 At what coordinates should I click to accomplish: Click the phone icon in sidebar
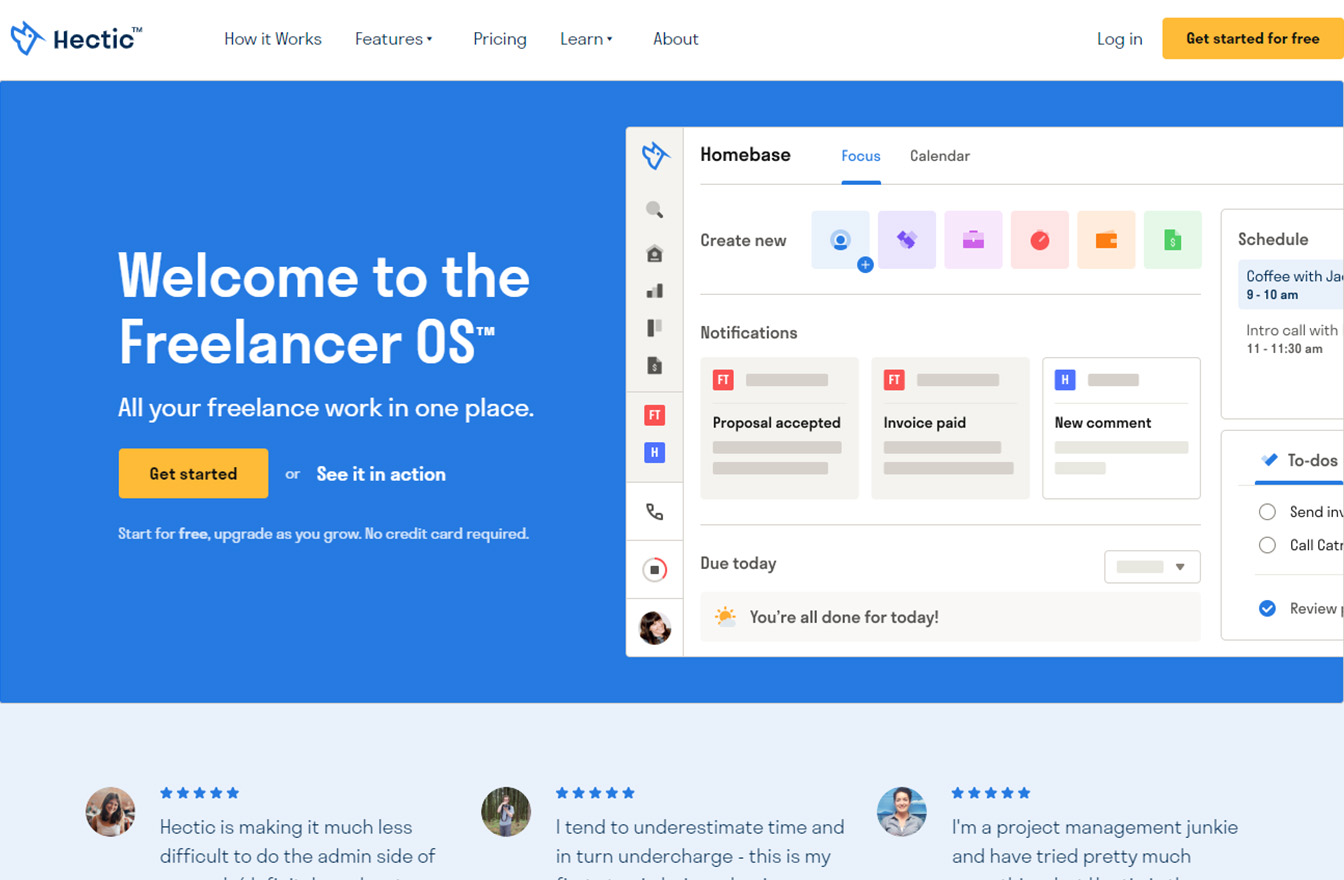654,512
